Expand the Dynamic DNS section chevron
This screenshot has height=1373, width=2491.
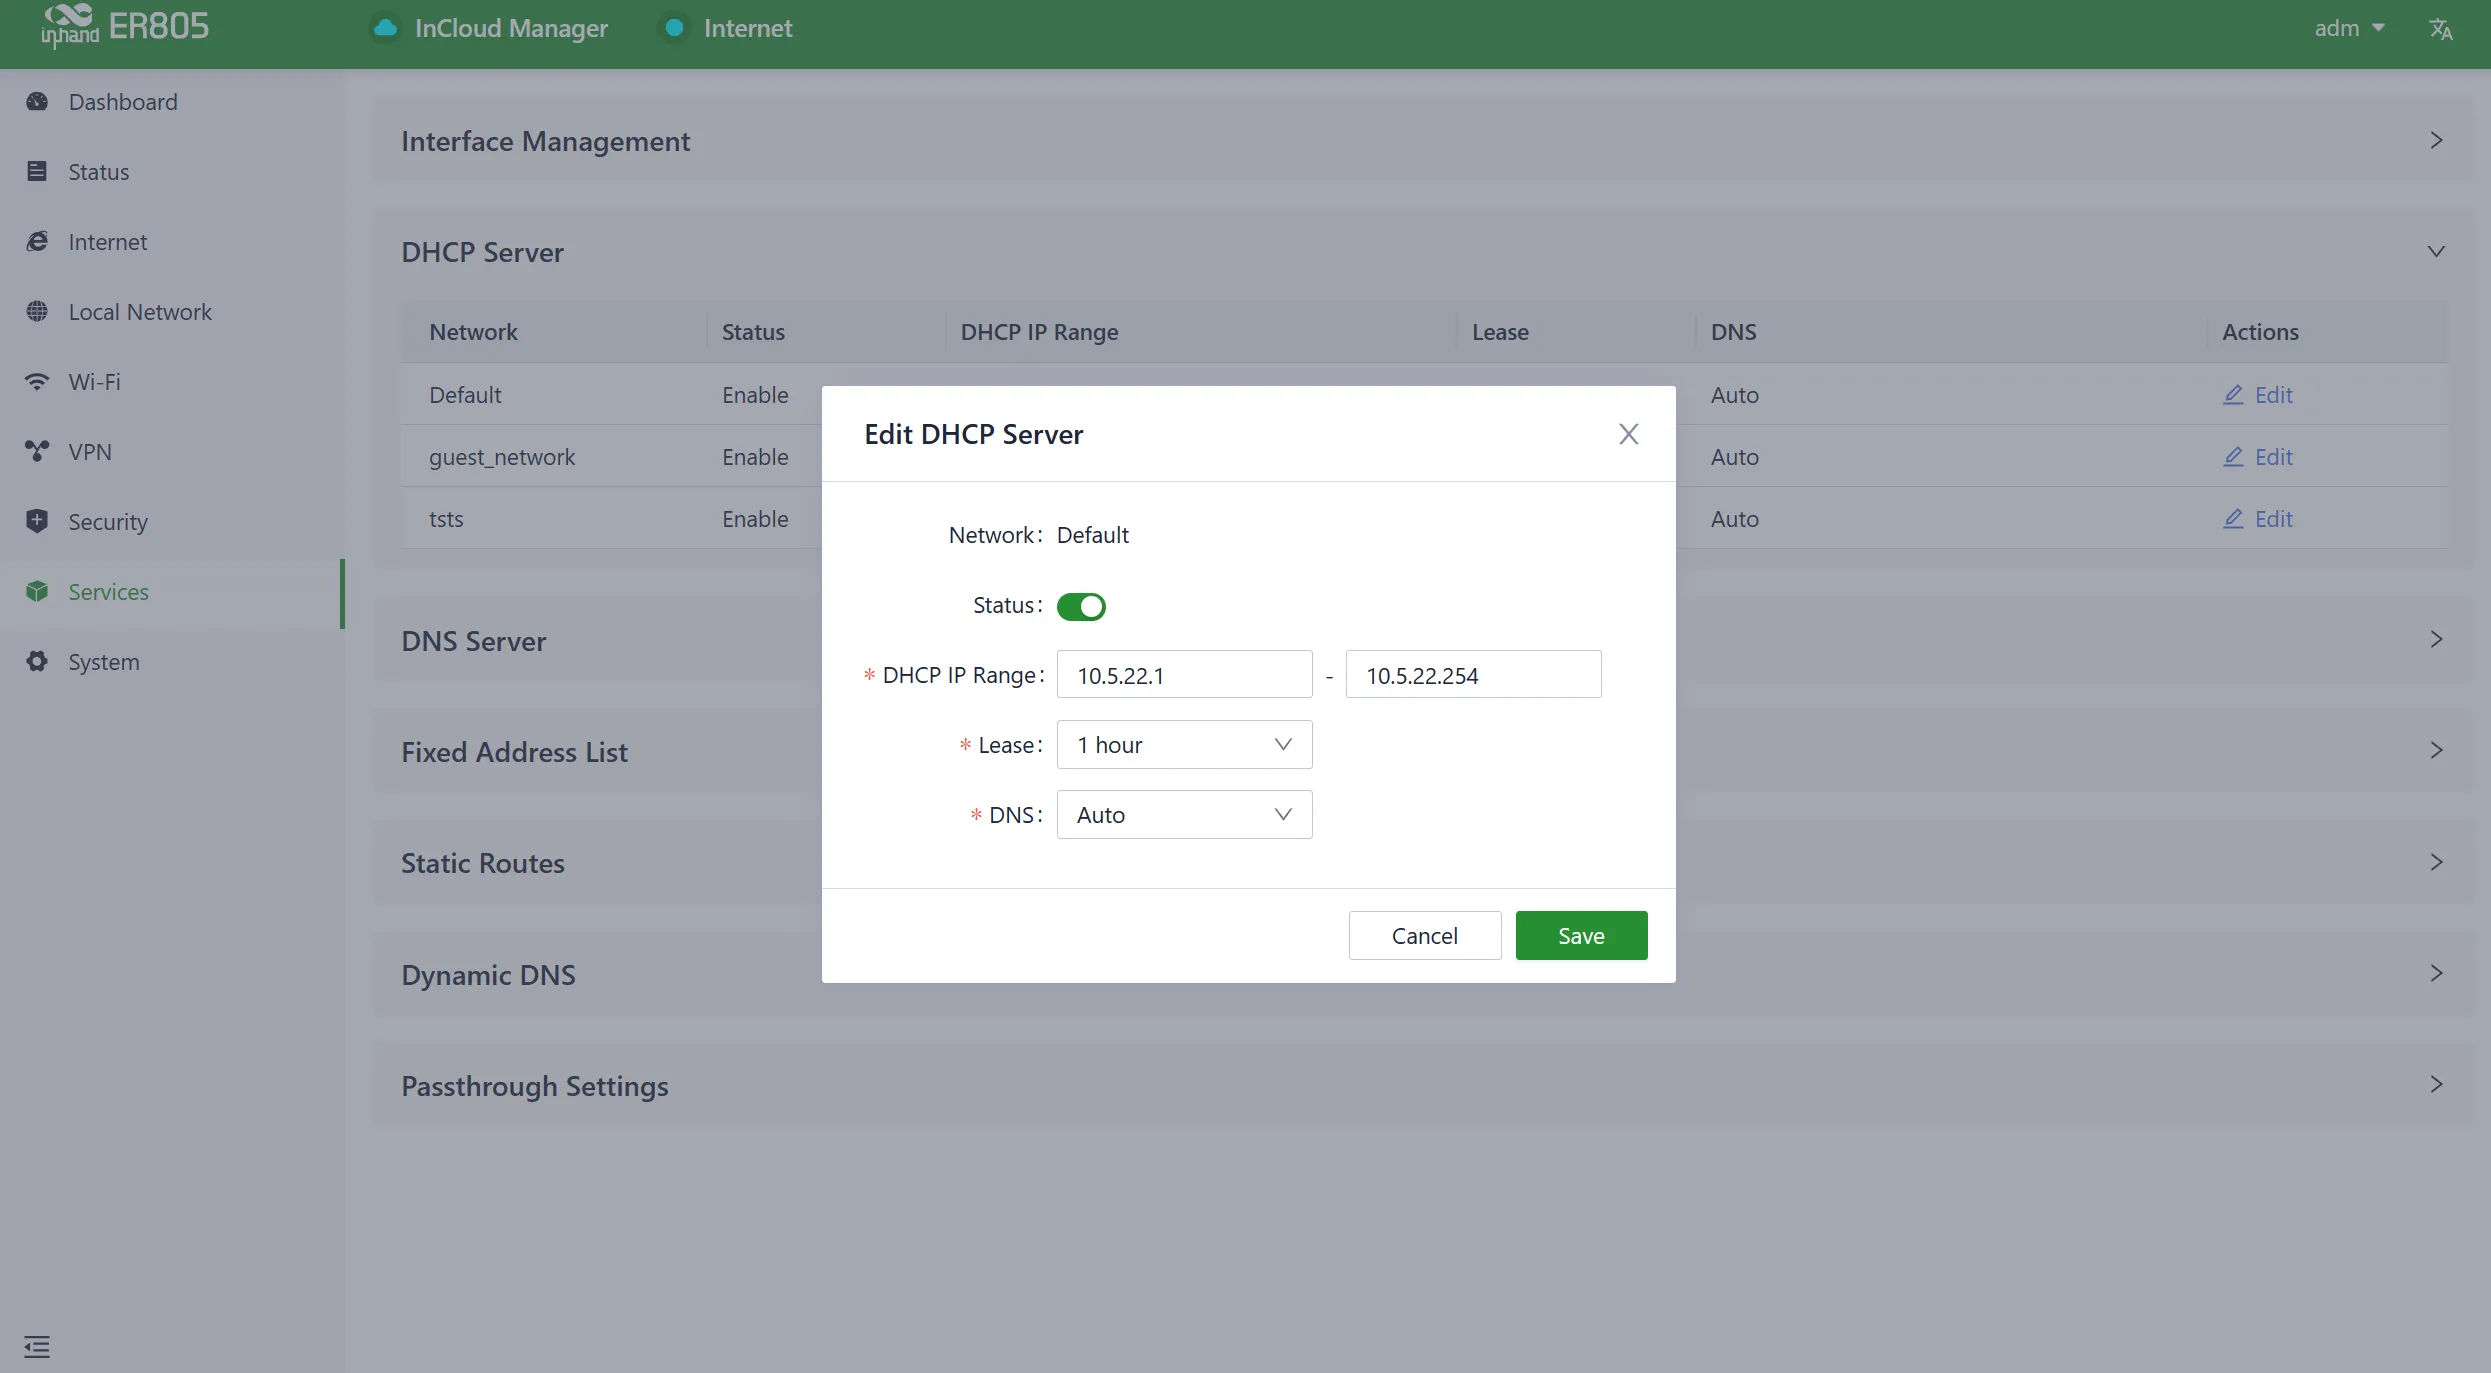(2436, 974)
